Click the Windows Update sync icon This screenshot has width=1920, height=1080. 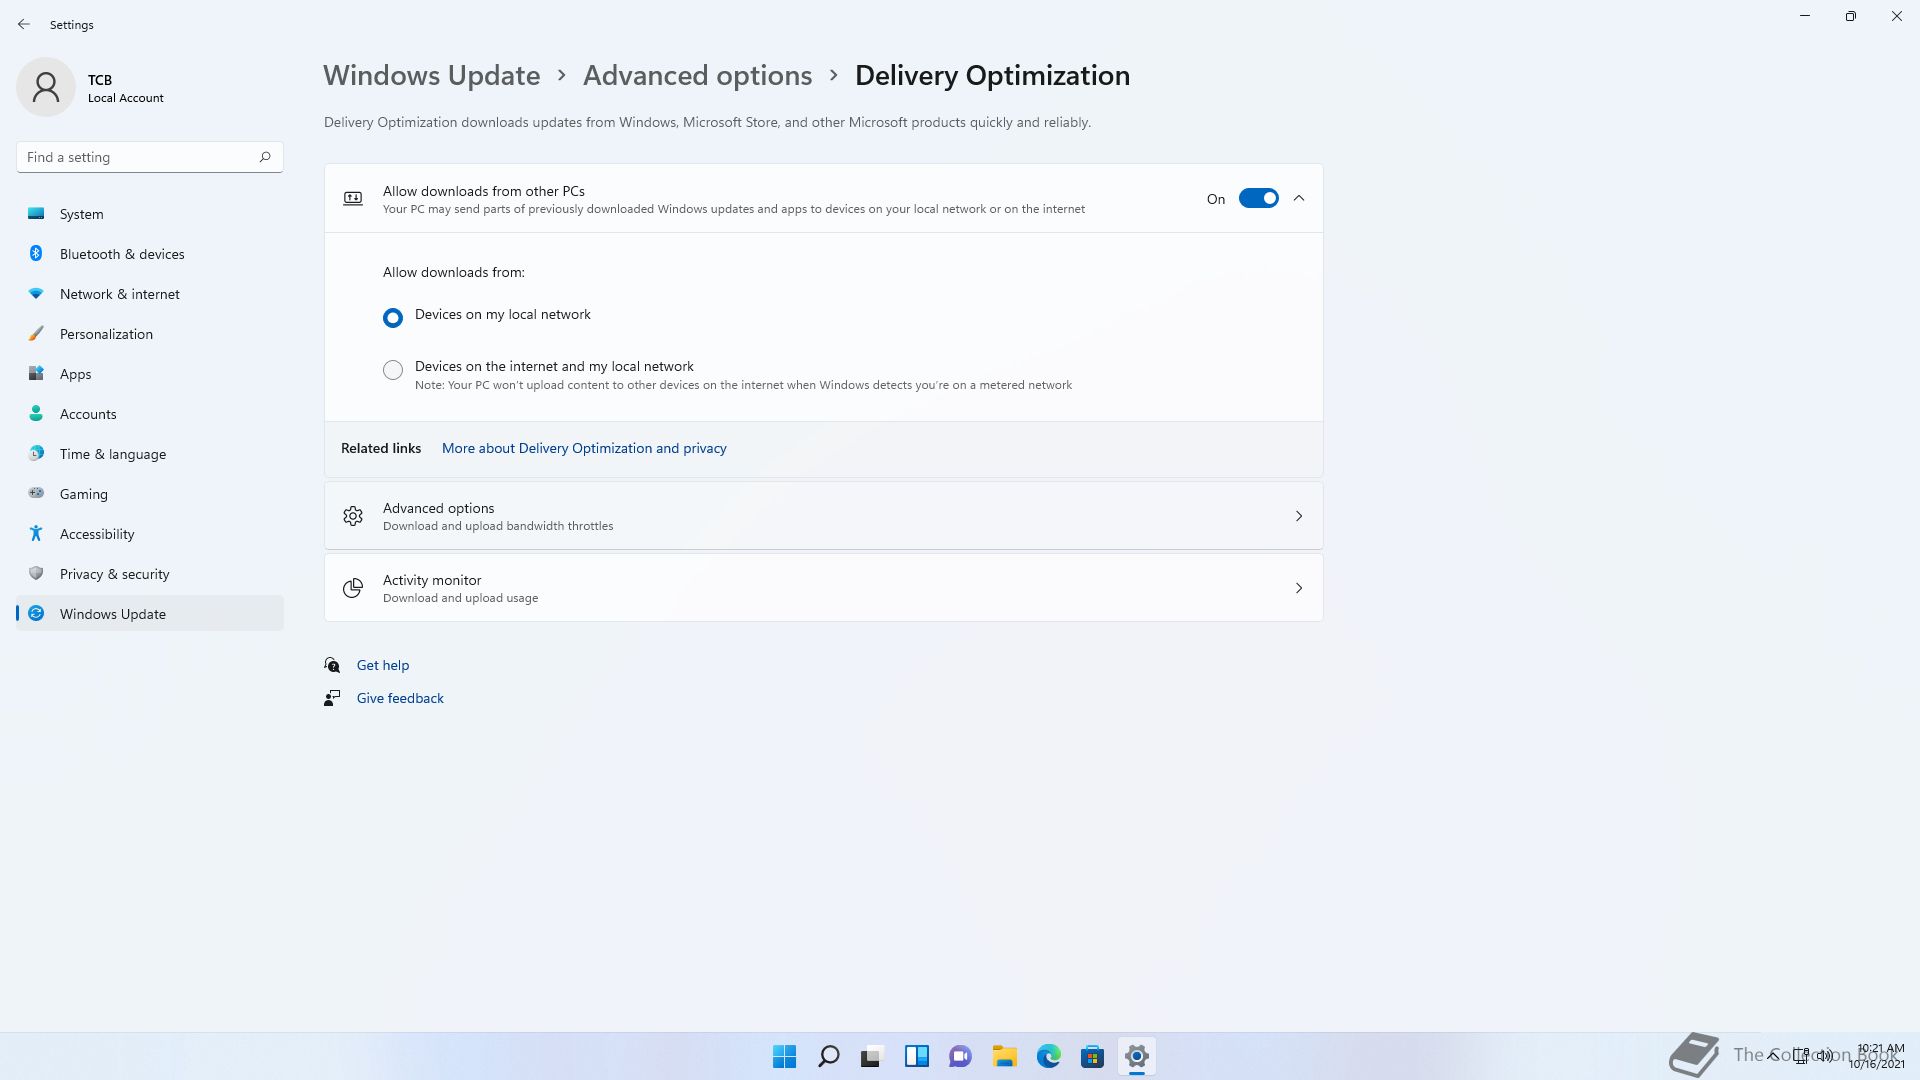36,613
